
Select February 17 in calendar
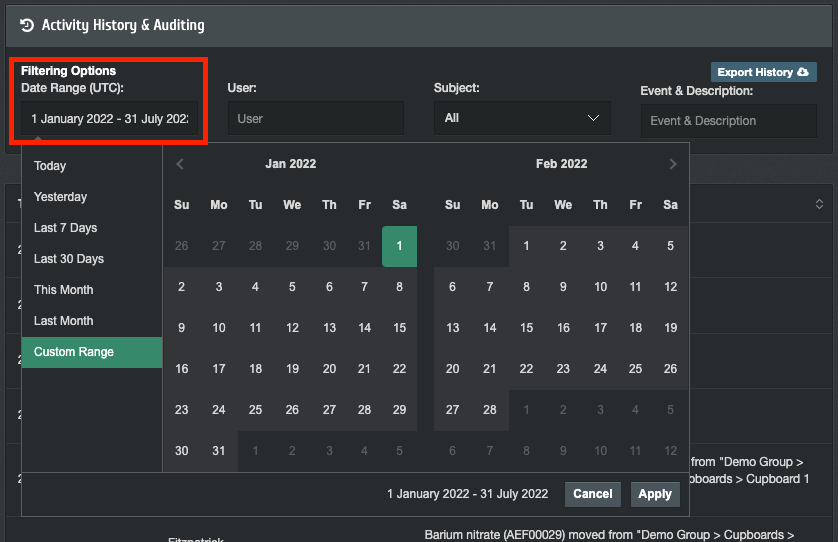tap(600, 328)
